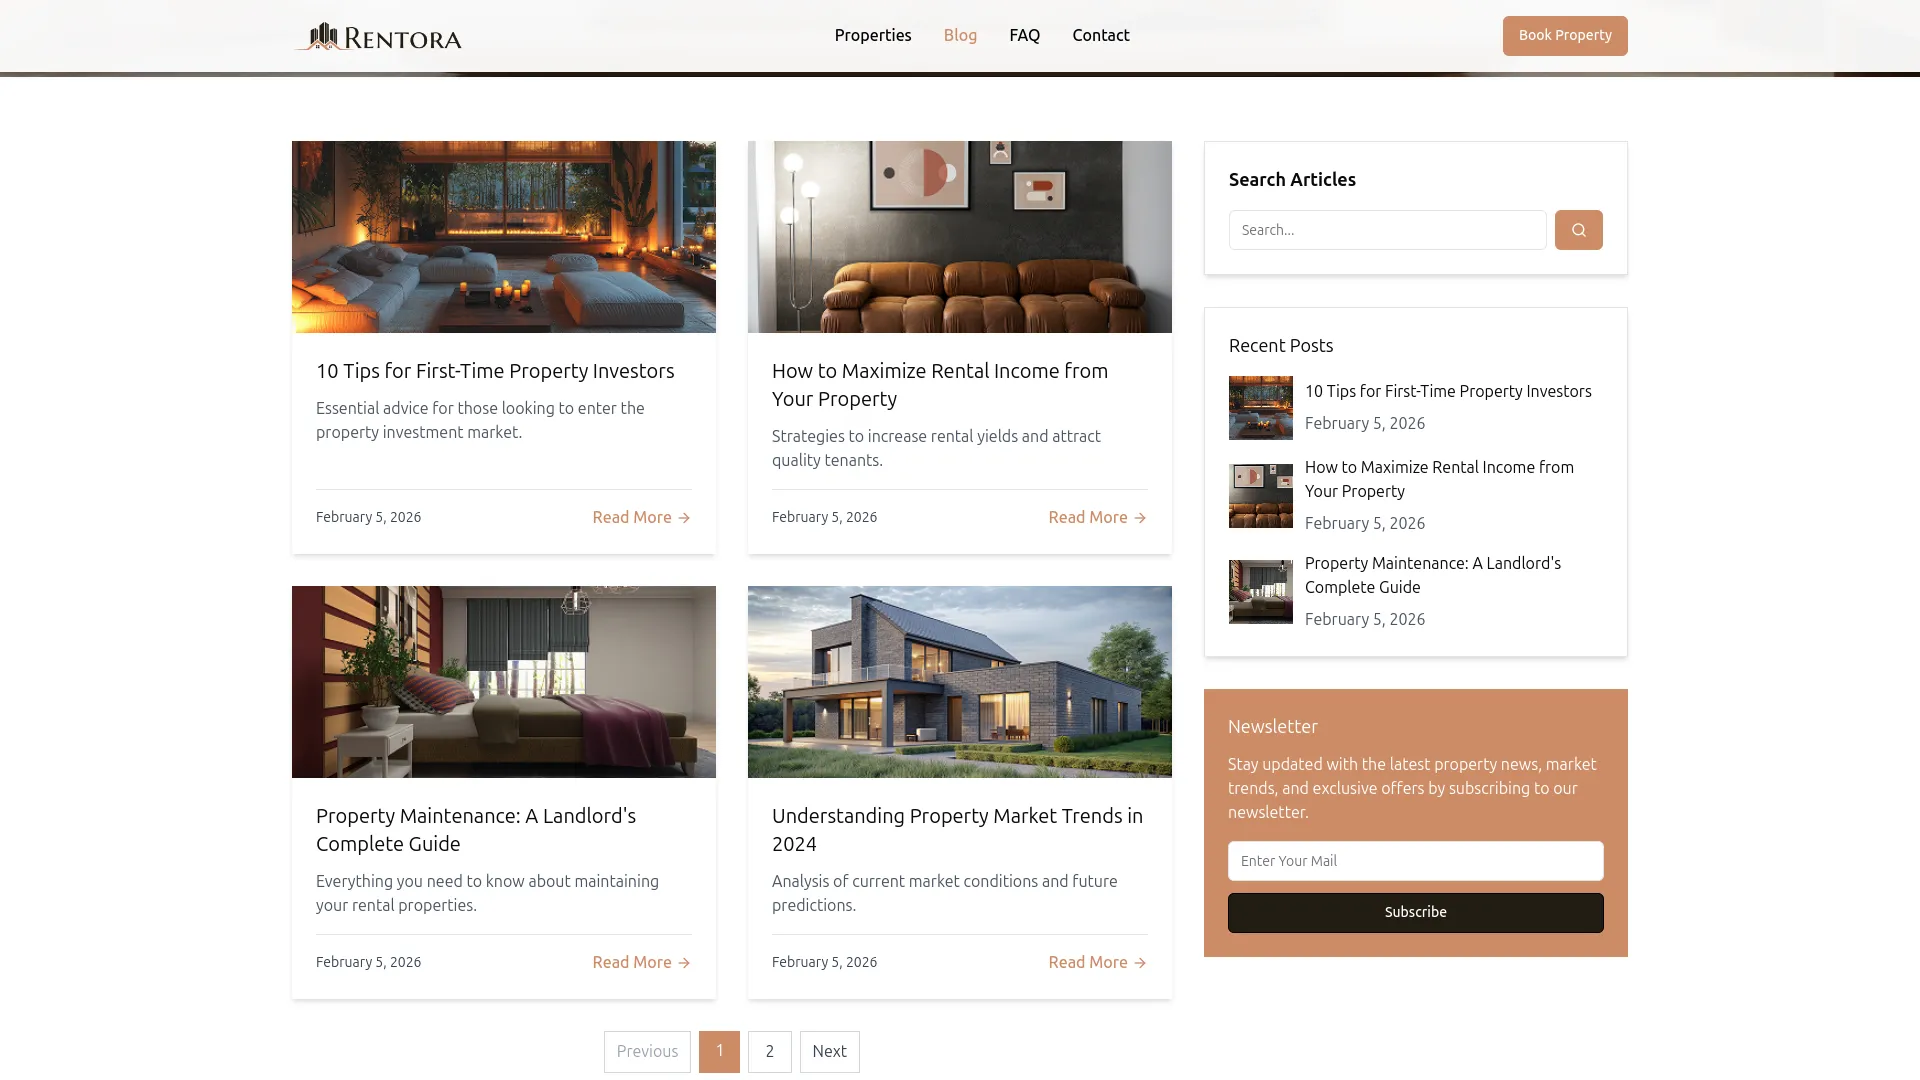This screenshot has width=1920, height=1080.
Task: Go to page 2 of the blog
Action: pos(769,1051)
